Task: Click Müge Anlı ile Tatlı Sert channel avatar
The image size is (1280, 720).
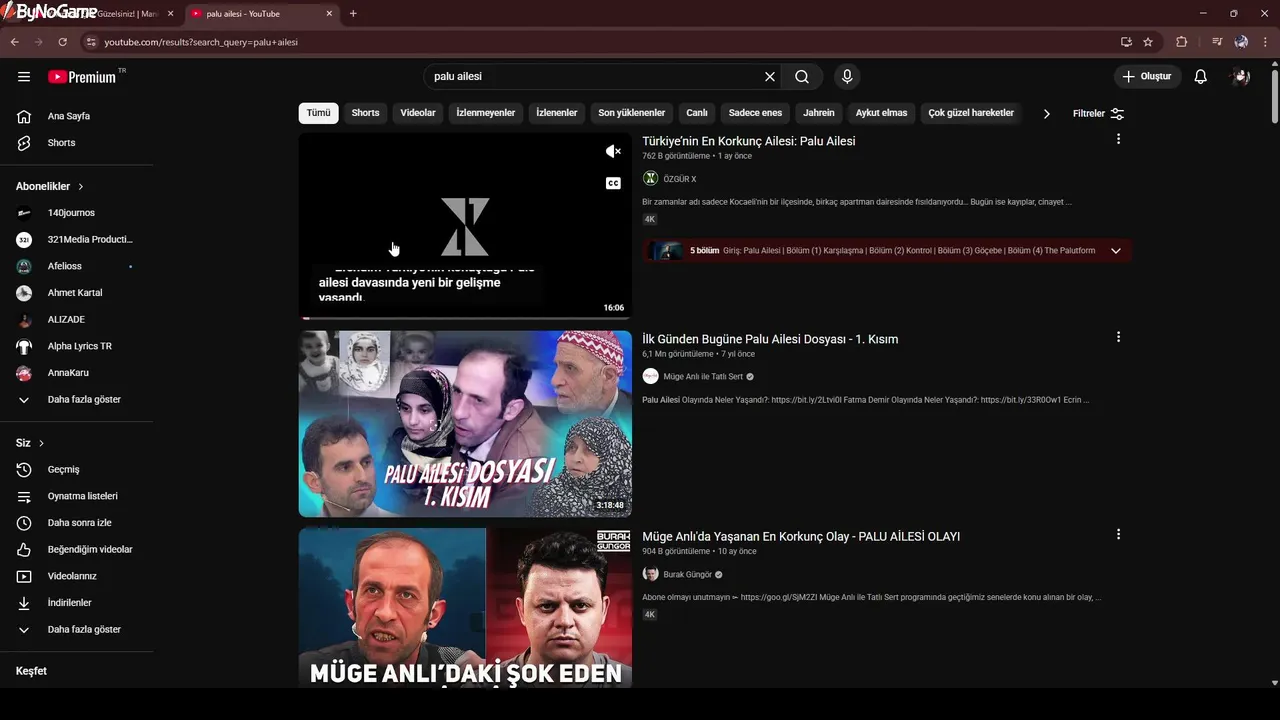Action: coord(650,376)
